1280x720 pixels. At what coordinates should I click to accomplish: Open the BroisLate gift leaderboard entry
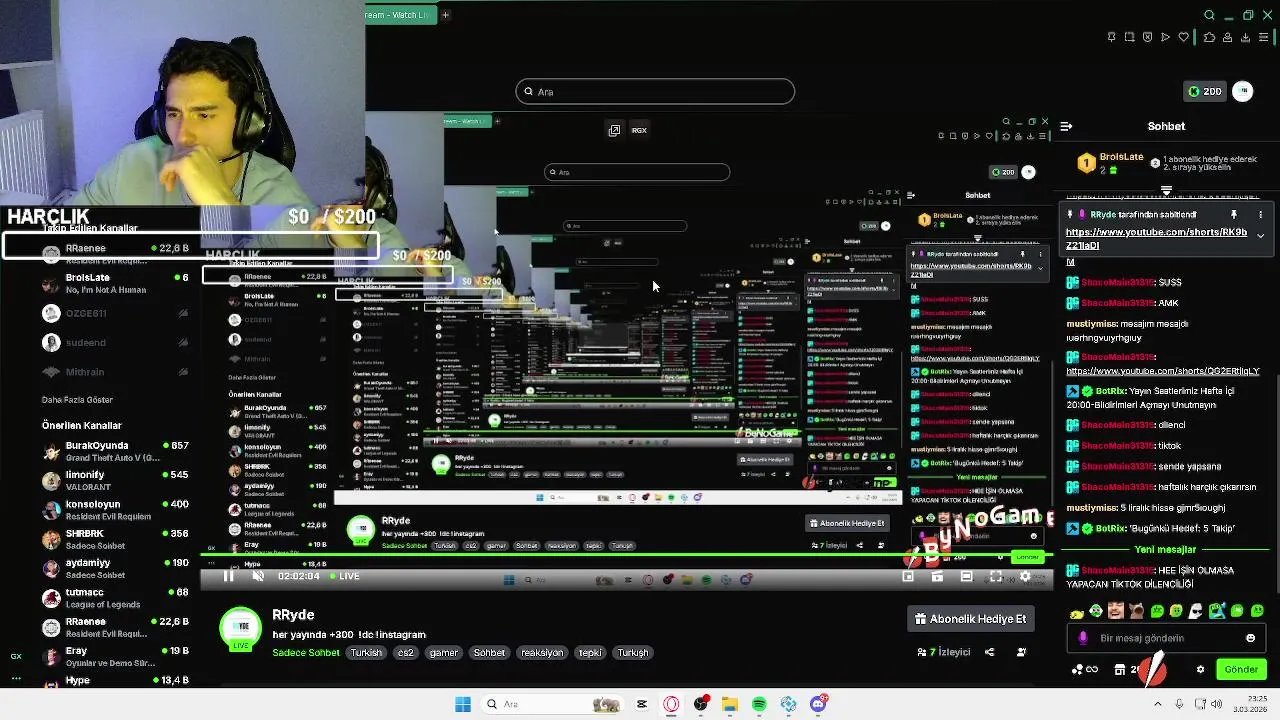[x=1112, y=162]
